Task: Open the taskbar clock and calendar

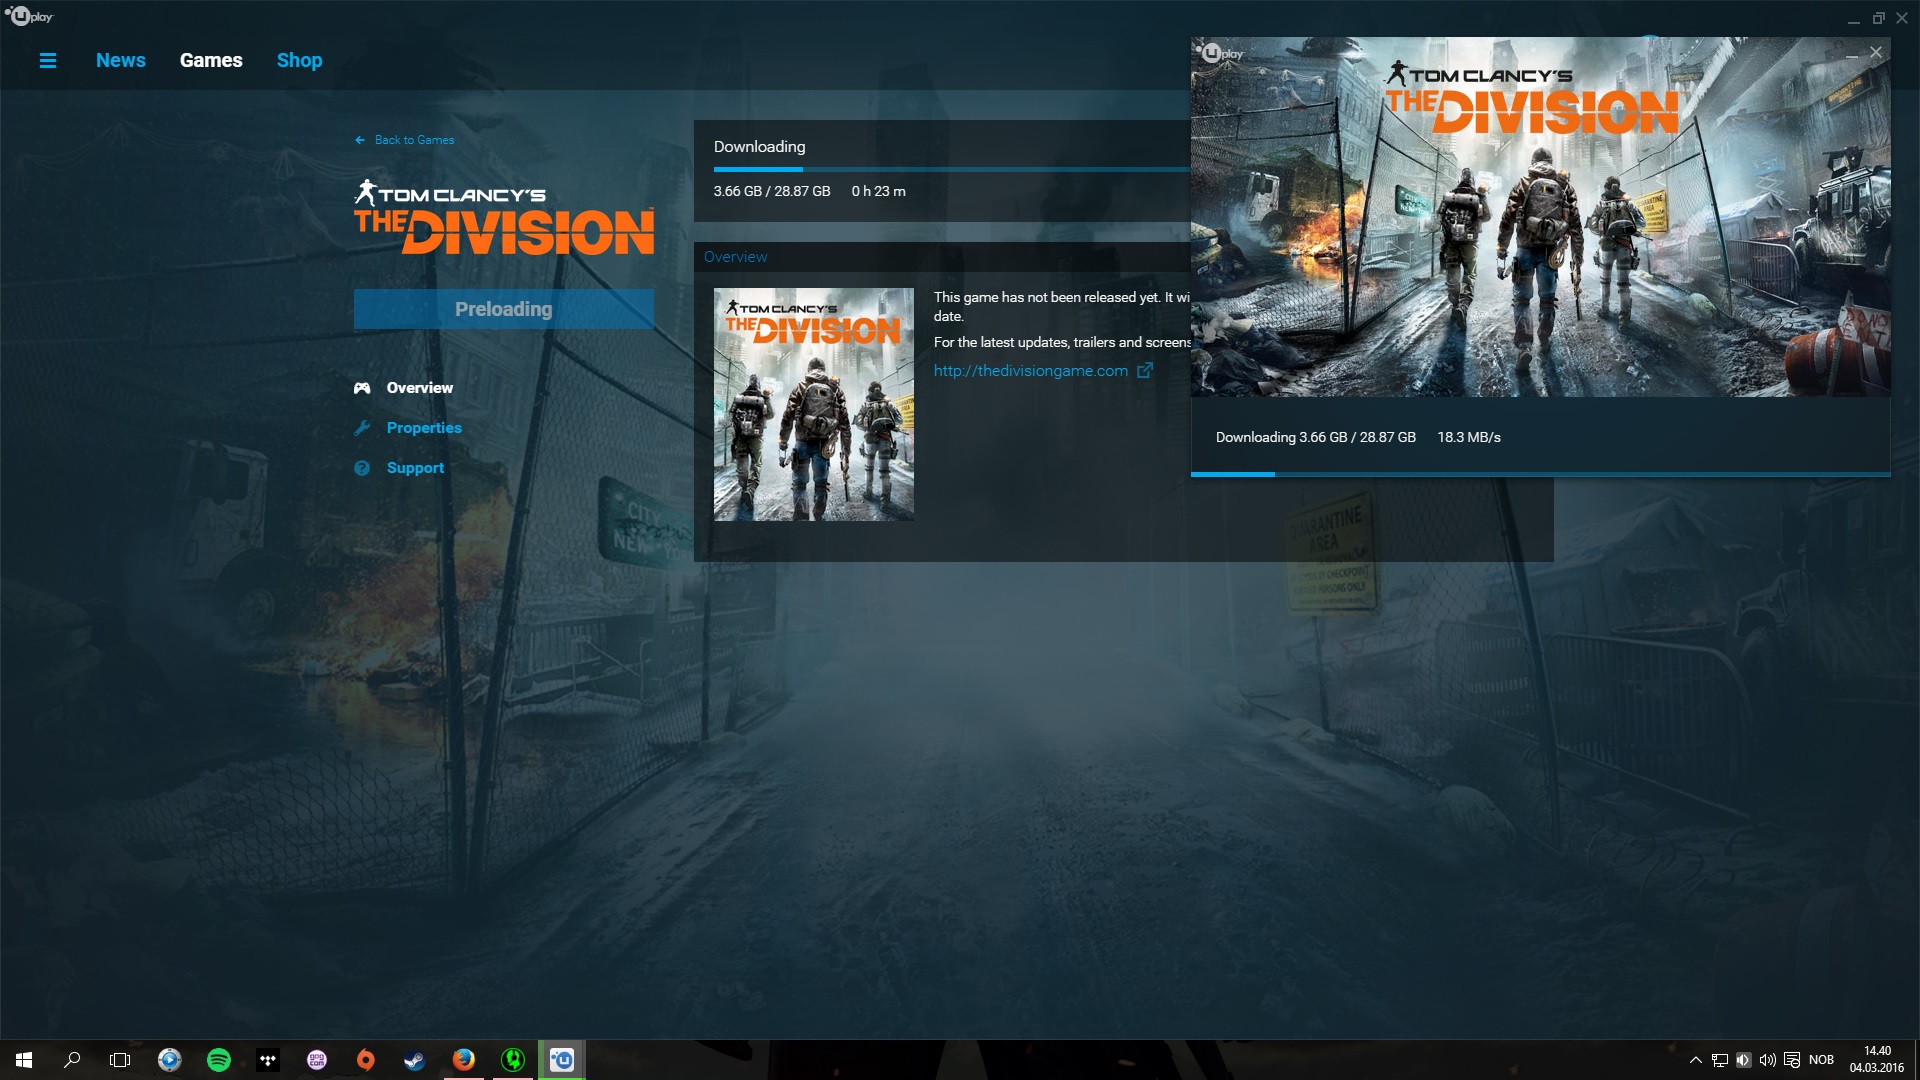Action: click(1877, 1060)
